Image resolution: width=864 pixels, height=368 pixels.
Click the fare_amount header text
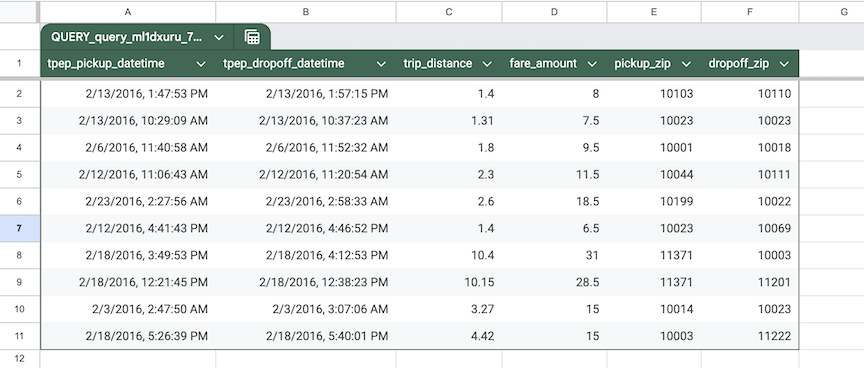coord(543,64)
